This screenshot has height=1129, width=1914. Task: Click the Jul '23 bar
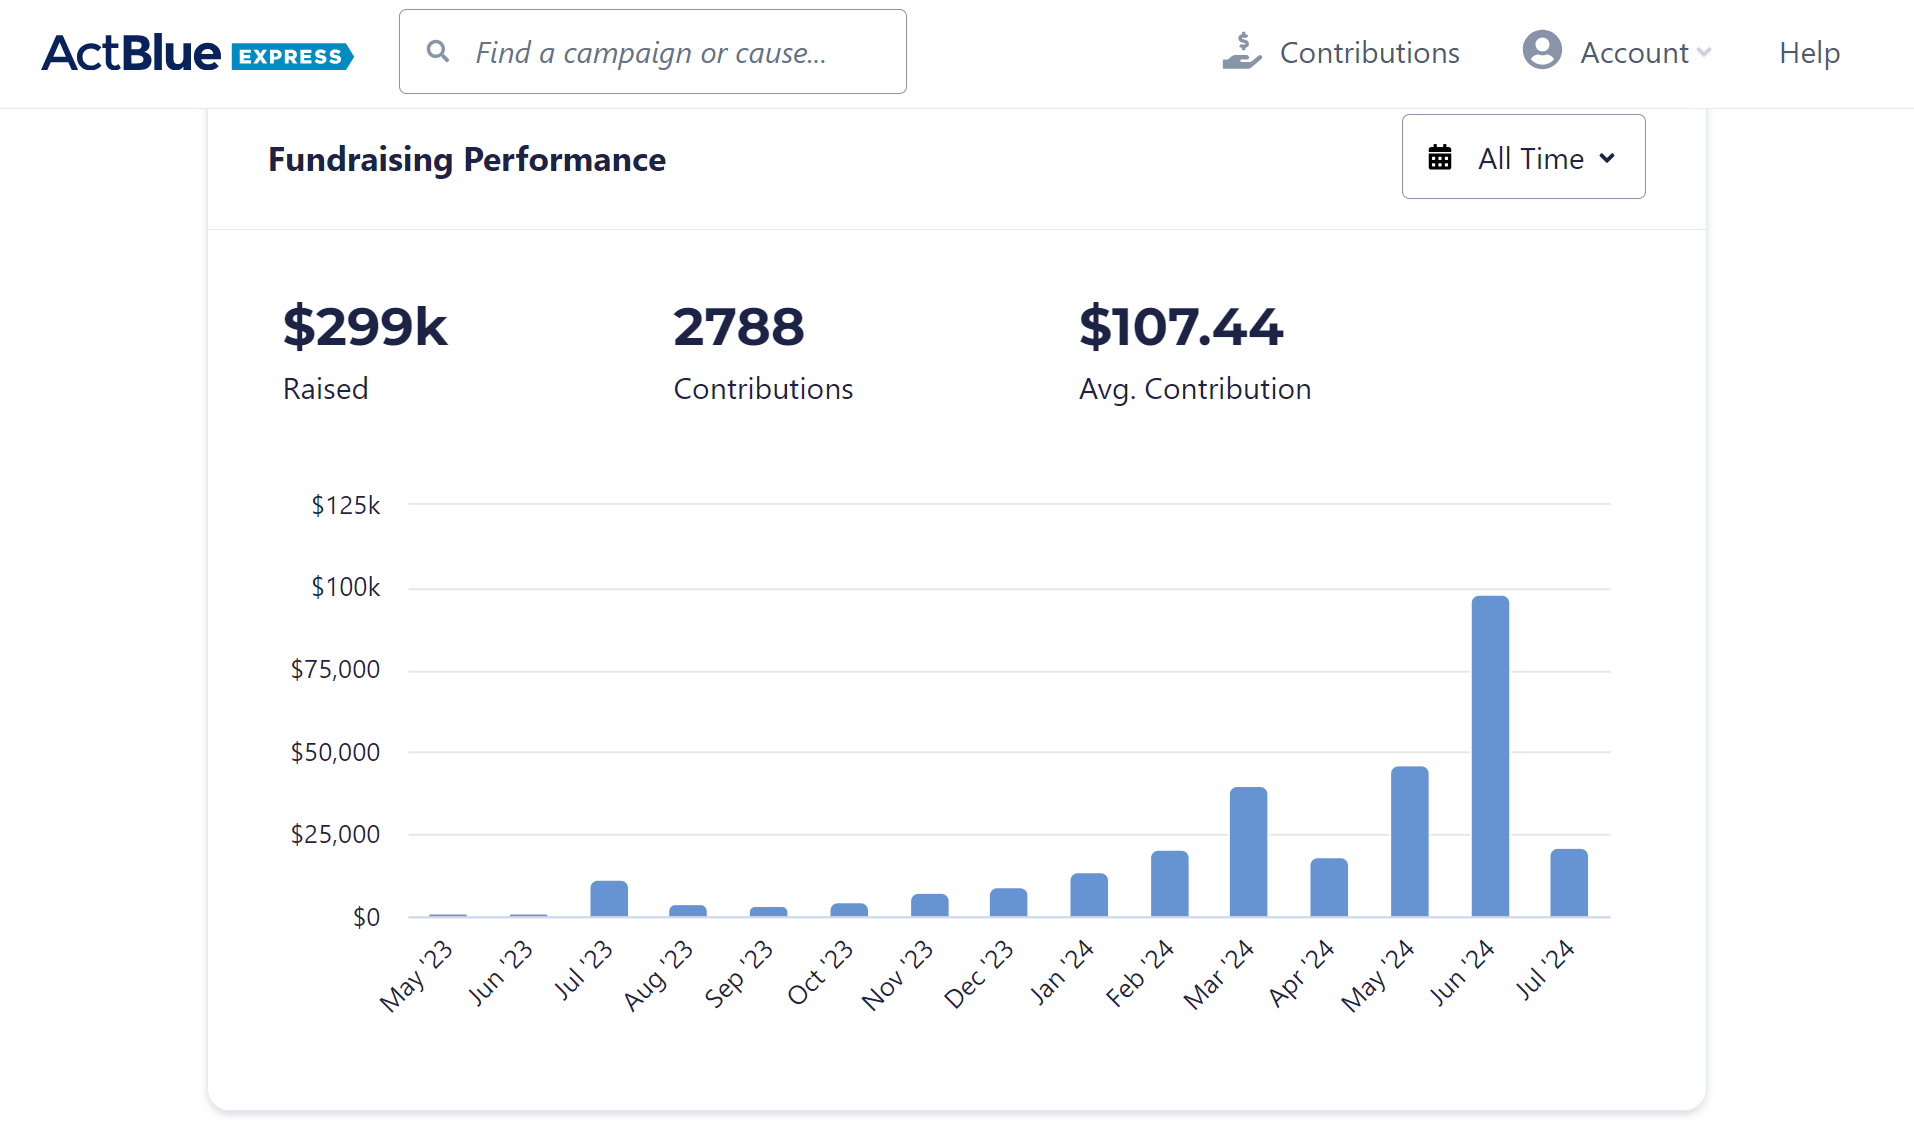pos(609,898)
